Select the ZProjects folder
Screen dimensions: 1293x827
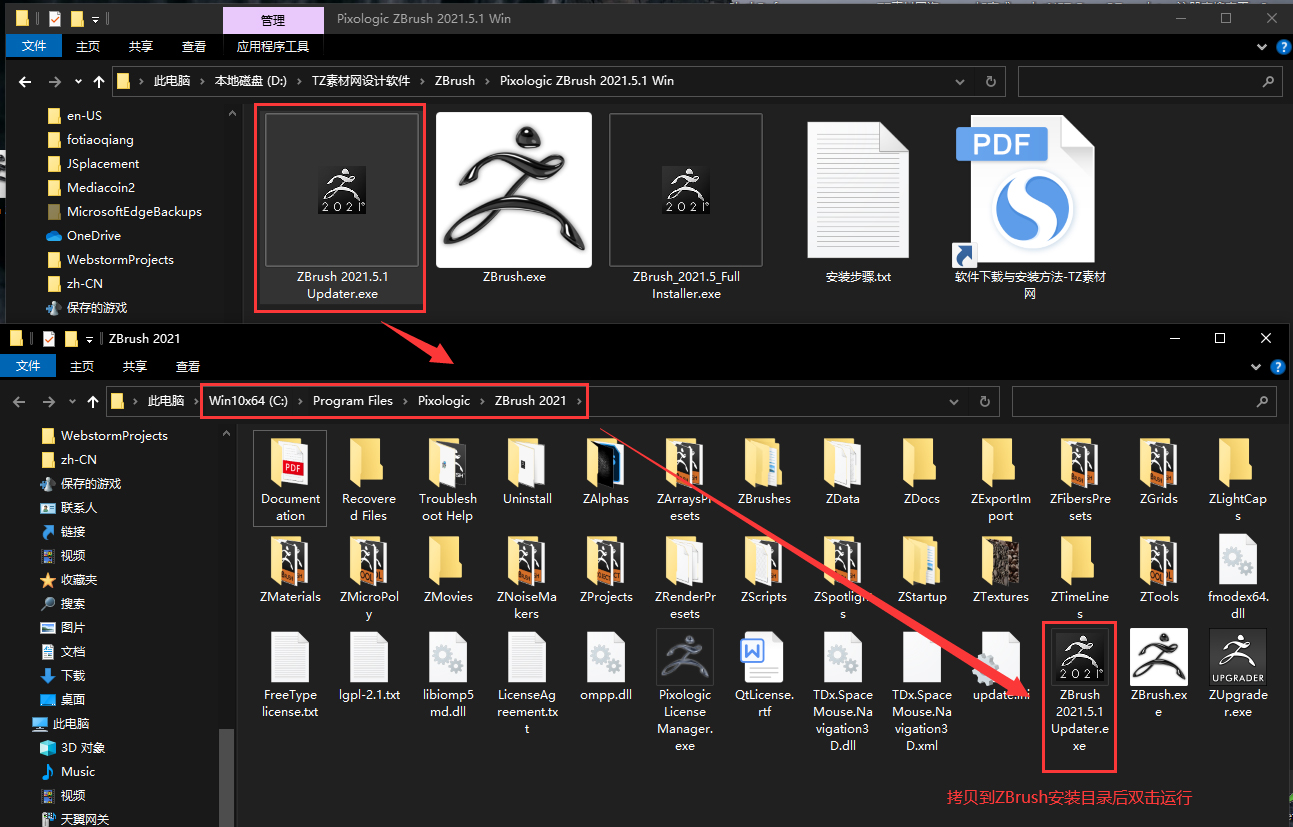coord(607,570)
